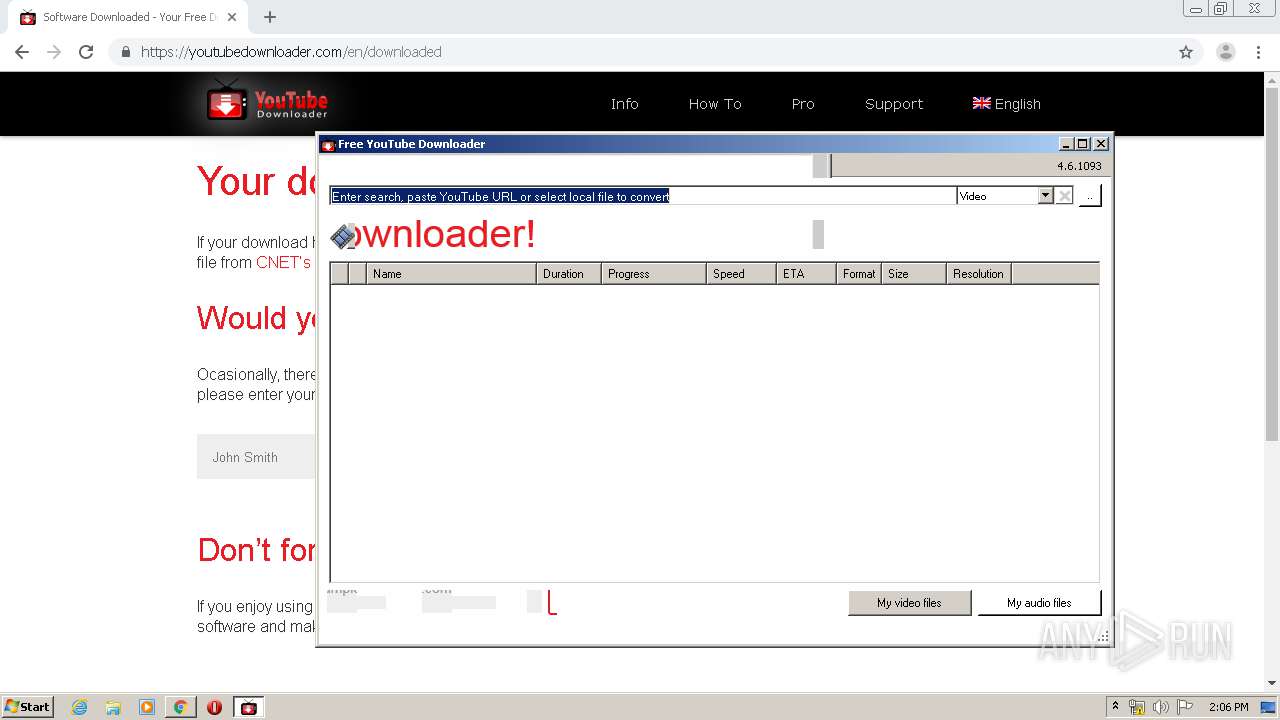Switch to YouTube Downloader taskbar button

(248, 707)
